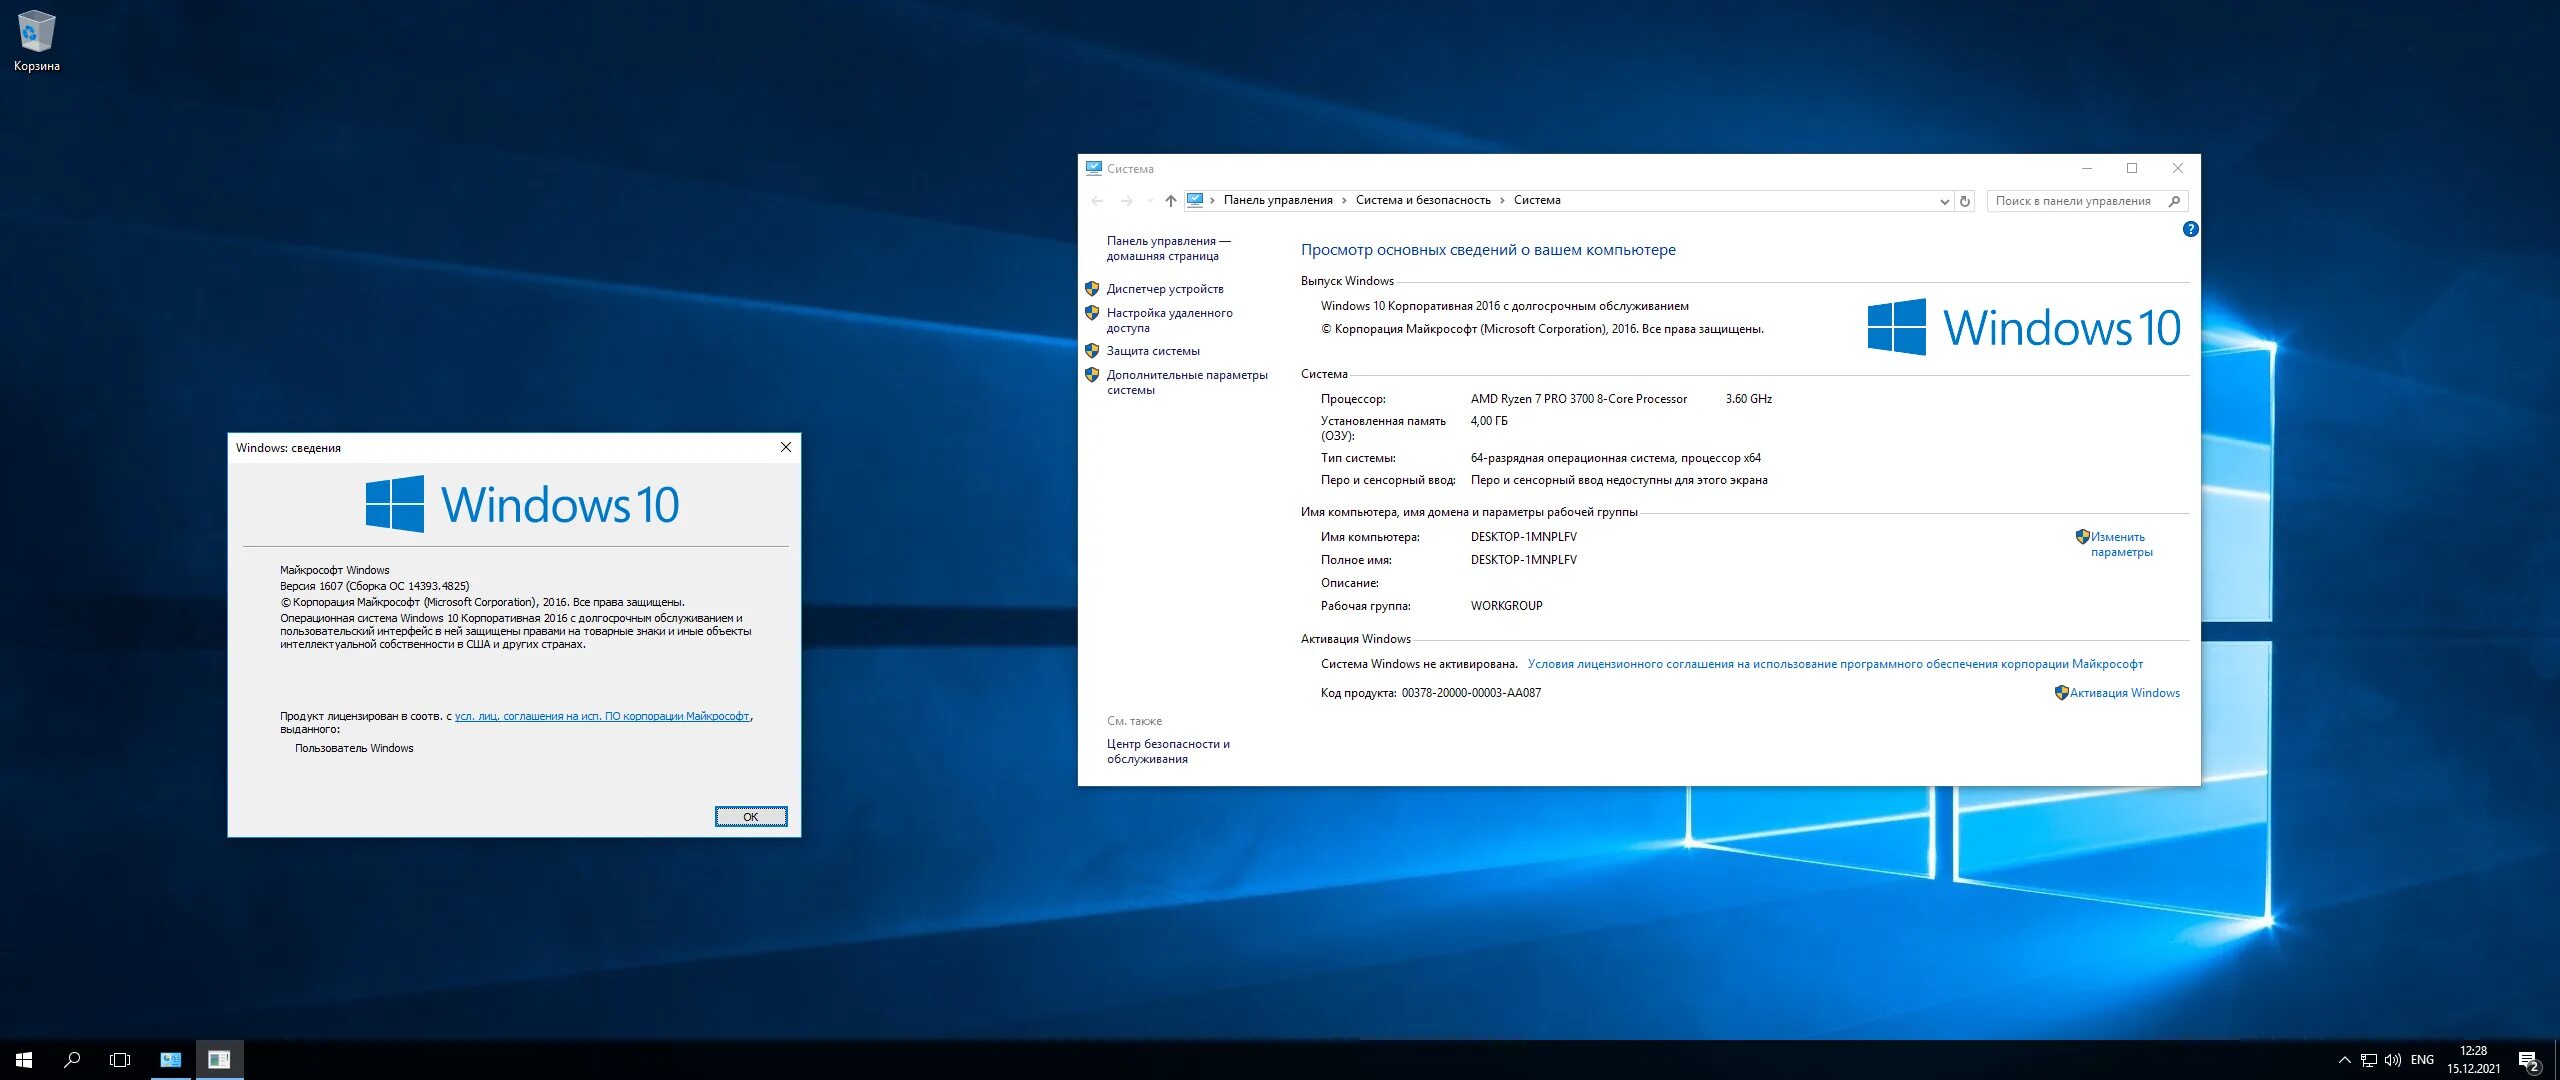Click Панель управления breadcrumb in the address bar
The height and width of the screenshot is (1080, 2560).
tap(1277, 200)
